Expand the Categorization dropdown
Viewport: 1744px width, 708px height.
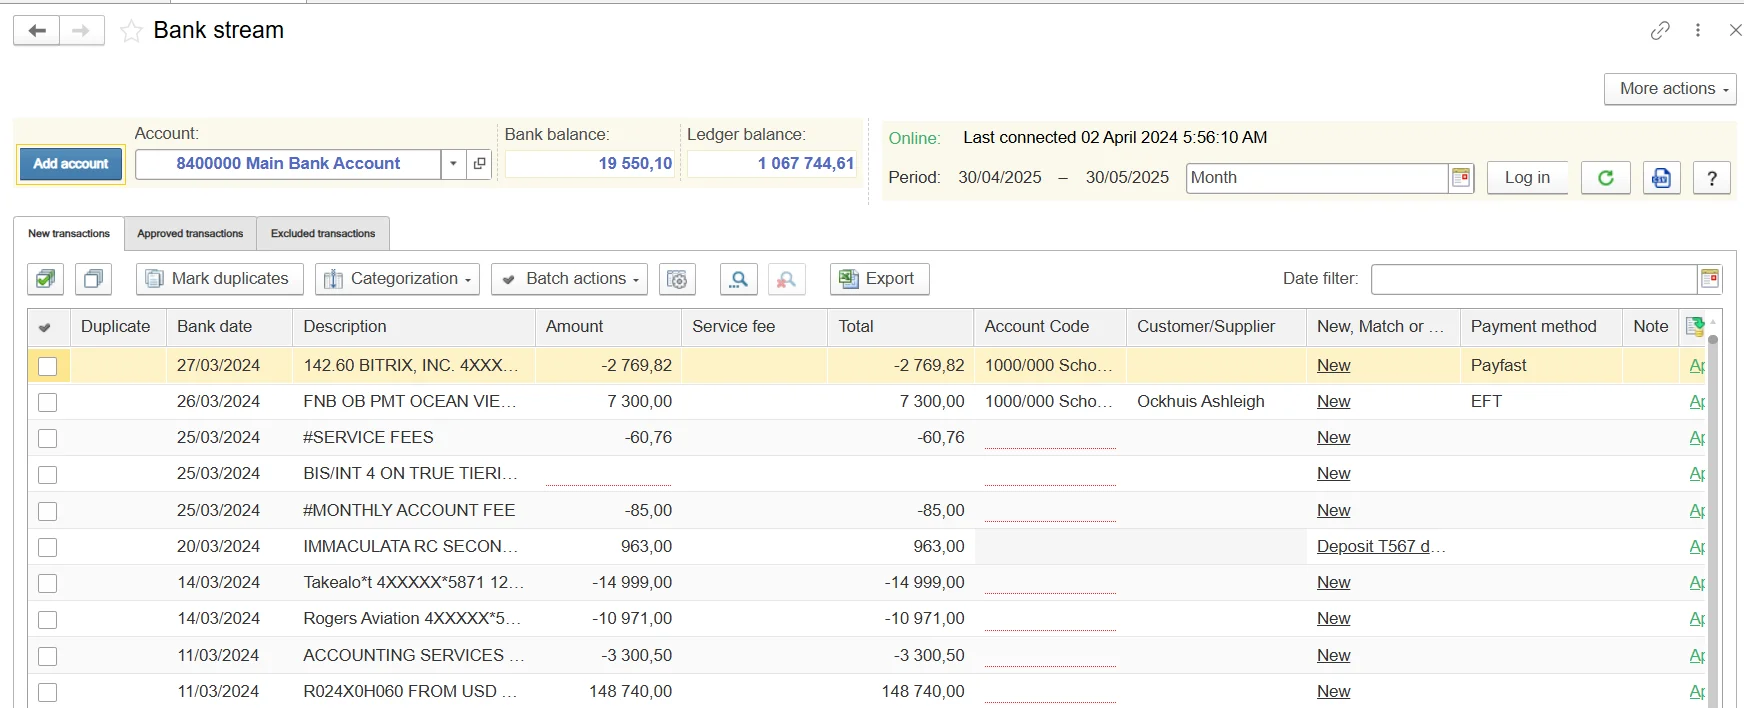click(x=398, y=279)
